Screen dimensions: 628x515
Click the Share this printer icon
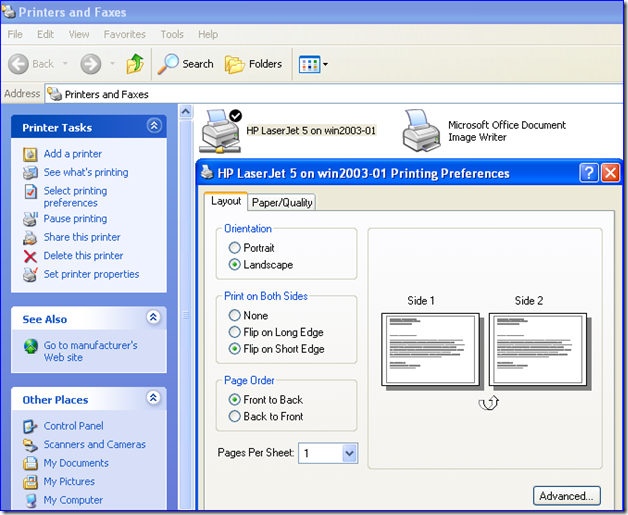coord(30,237)
